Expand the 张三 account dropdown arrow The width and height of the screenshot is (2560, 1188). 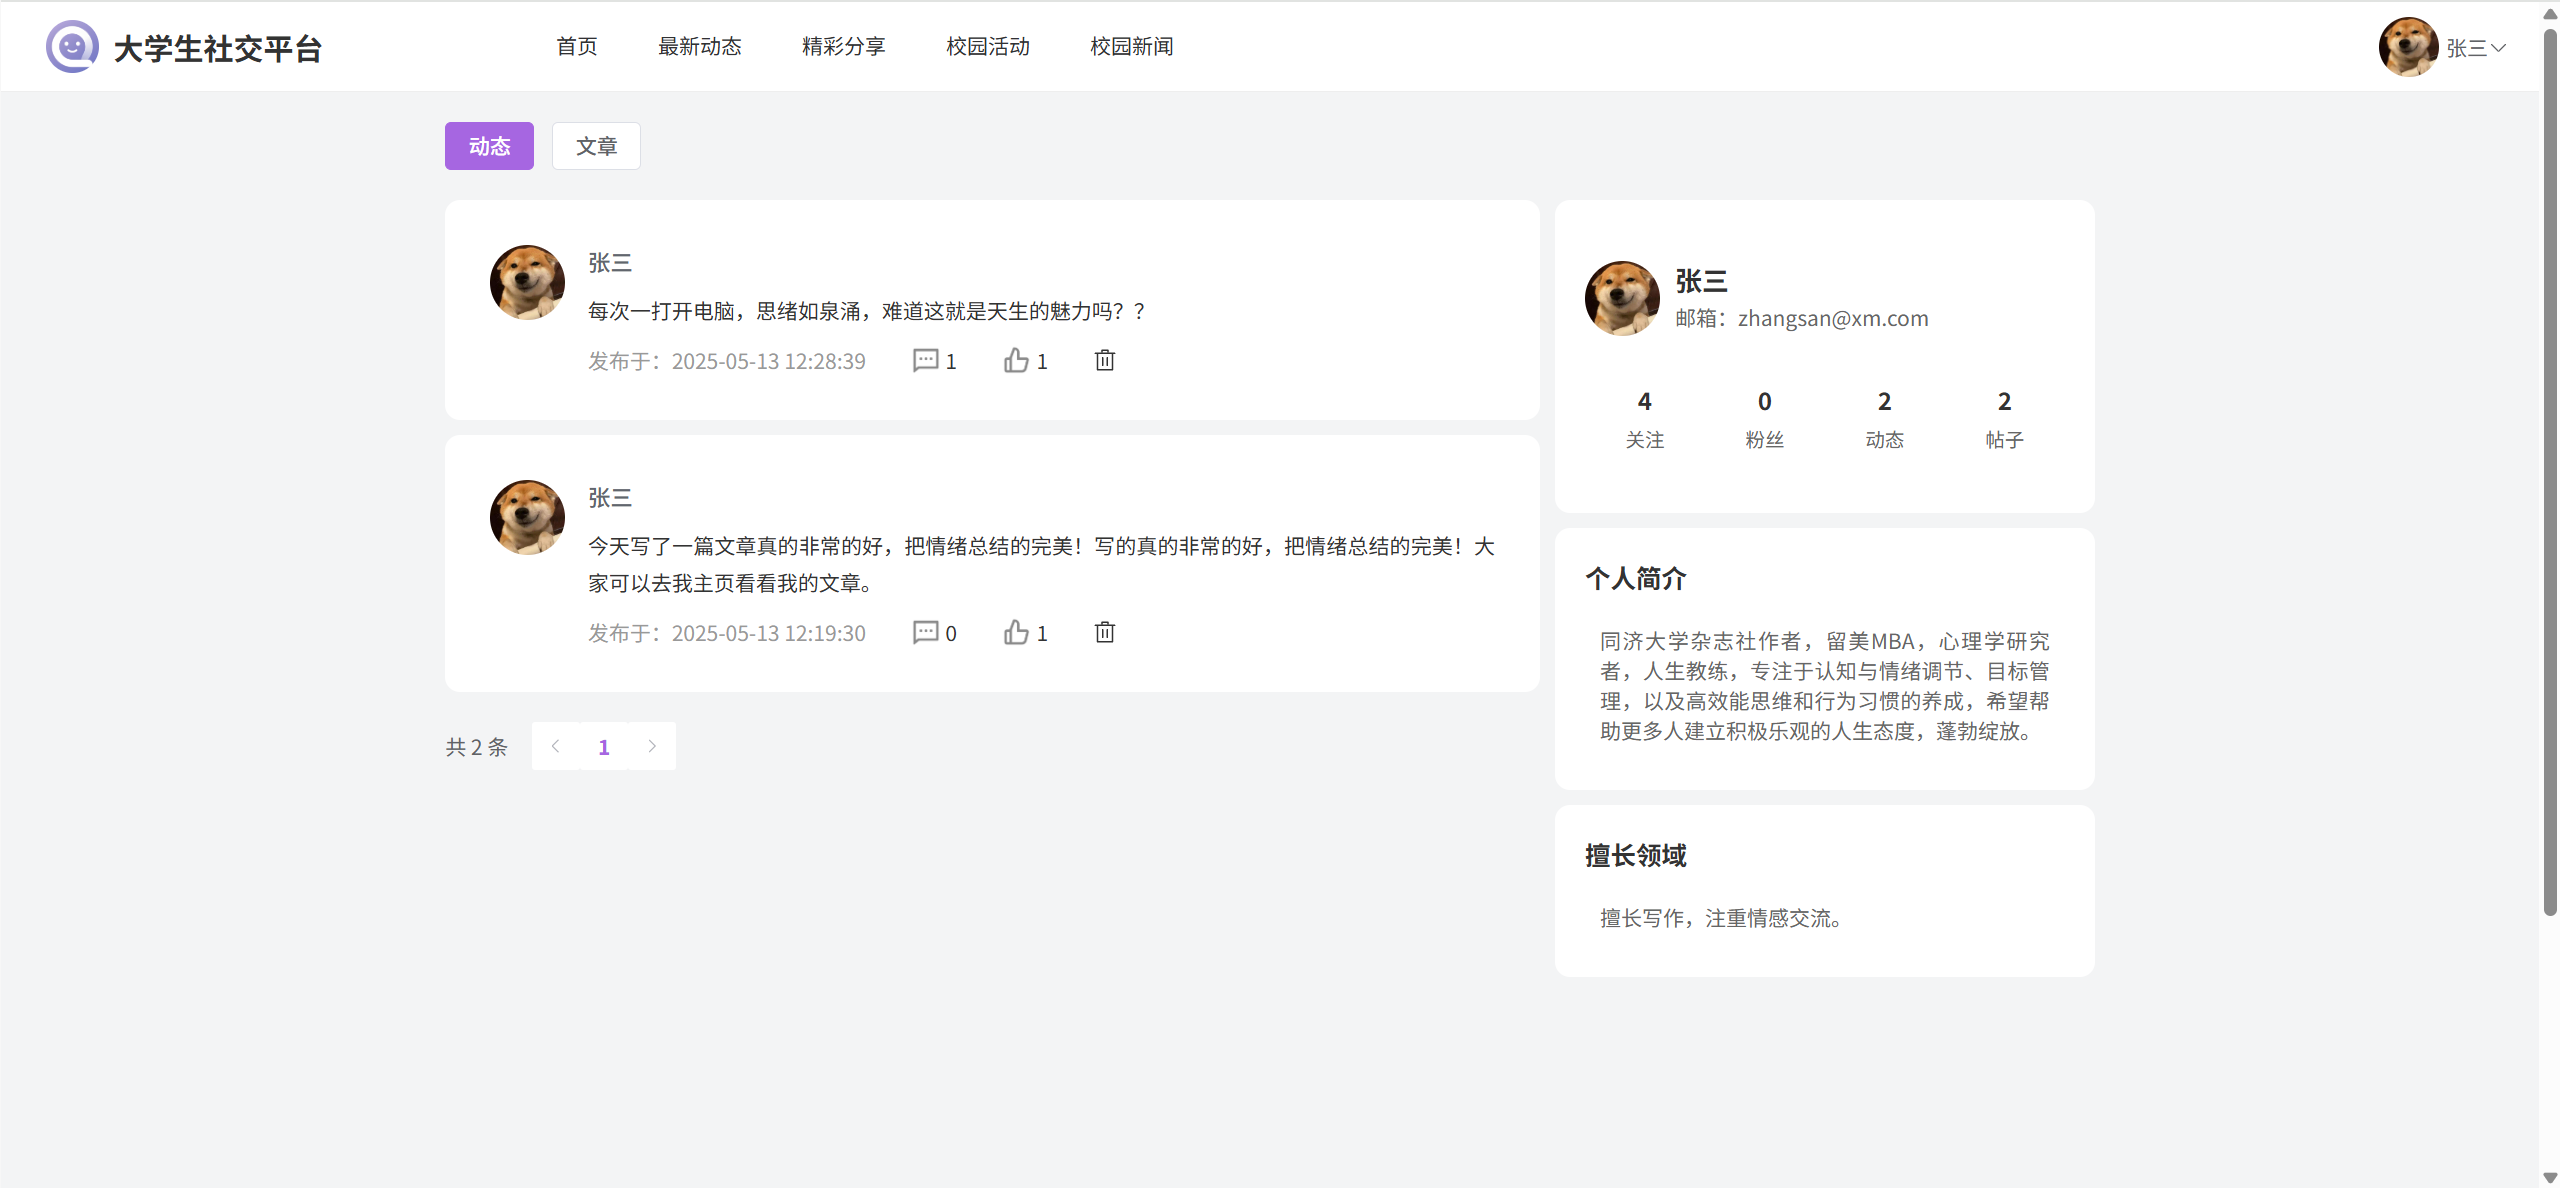click(x=2498, y=48)
